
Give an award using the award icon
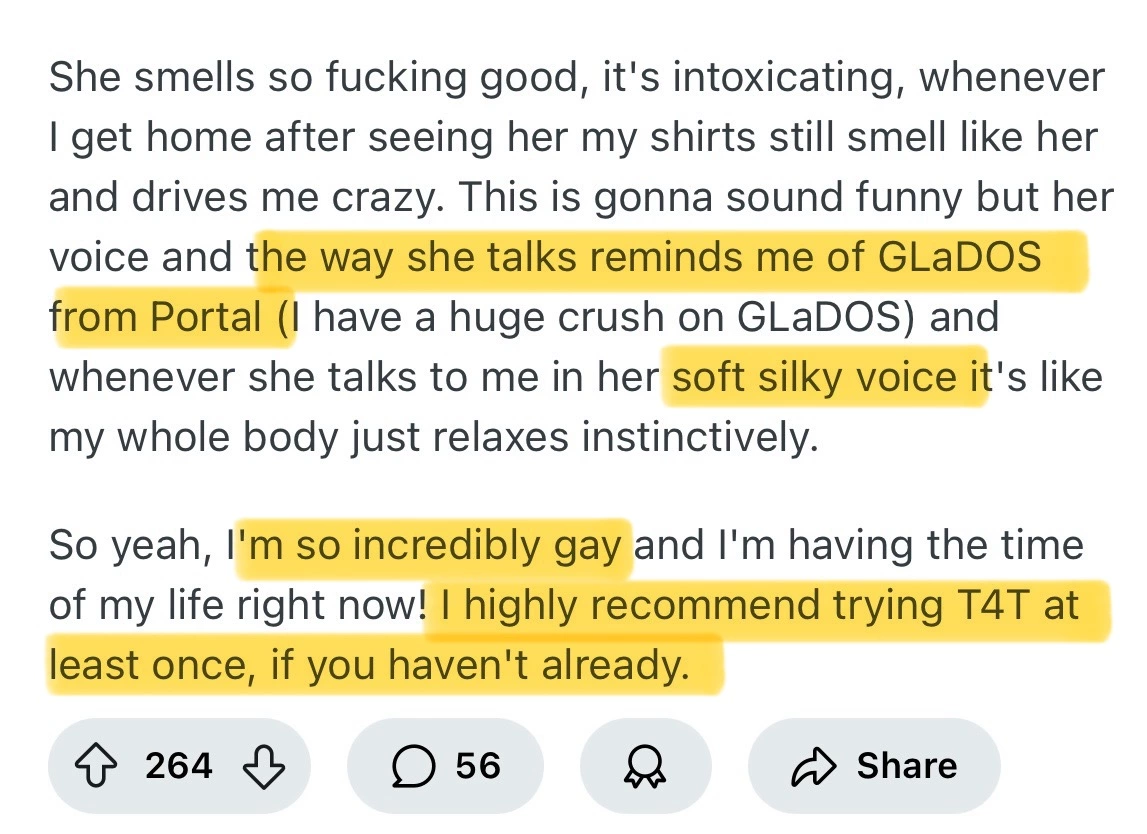(x=645, y=766)
